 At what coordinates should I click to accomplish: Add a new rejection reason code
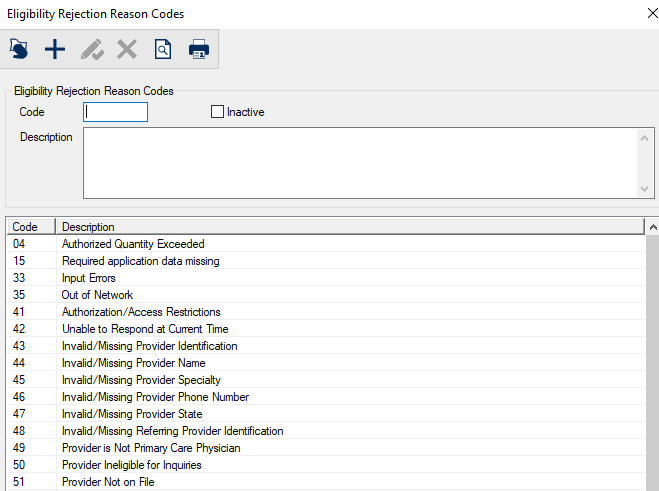click(x=55, y=49)
